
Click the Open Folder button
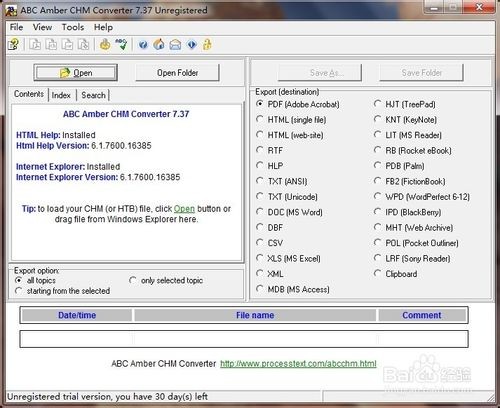[177, 73]
